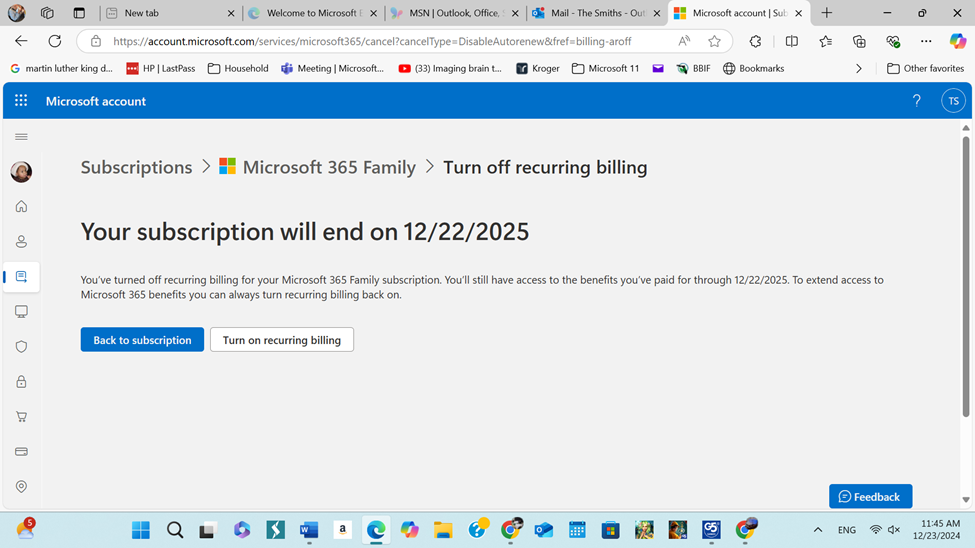Open Collections icon in toolbar

[x=859, y=41]
